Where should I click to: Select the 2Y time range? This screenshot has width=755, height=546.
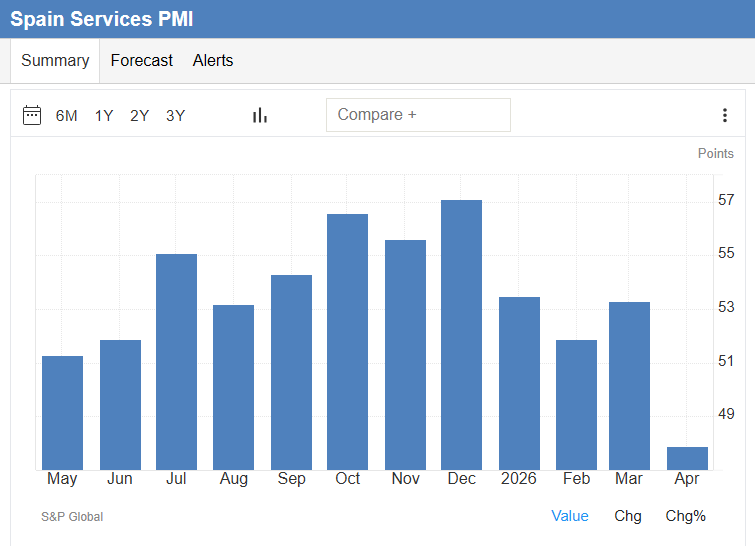tap(140, 116)
